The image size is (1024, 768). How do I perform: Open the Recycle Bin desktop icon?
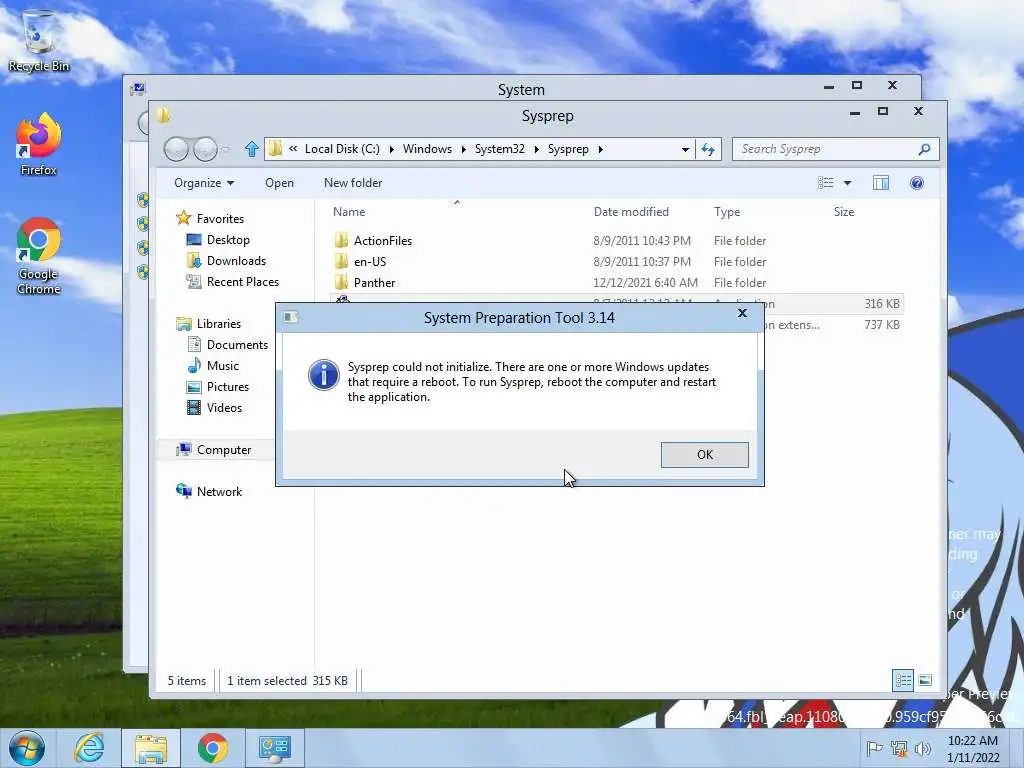[x=39, y=41]
